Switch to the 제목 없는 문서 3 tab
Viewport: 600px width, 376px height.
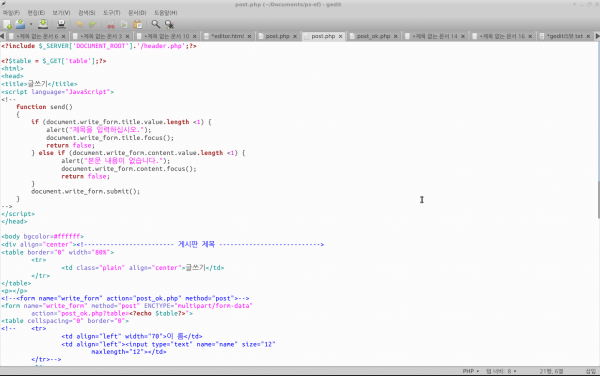click(101, 36)
